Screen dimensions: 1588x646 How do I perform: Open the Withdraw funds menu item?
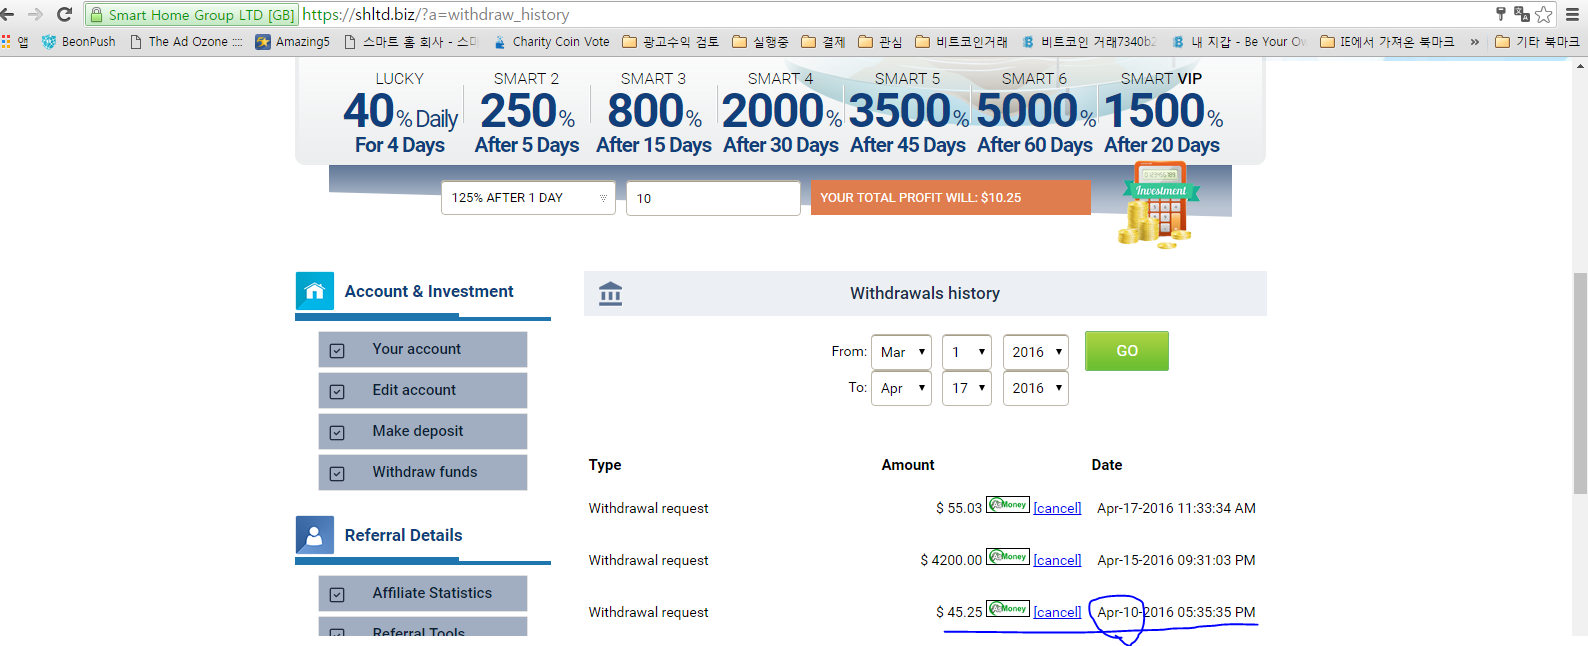pos(424,472)
